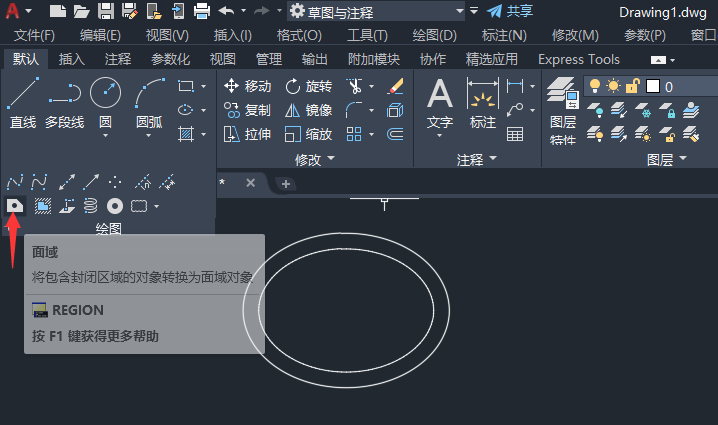
Task: Choose the Explode box icon
Action: click(395, 110)
